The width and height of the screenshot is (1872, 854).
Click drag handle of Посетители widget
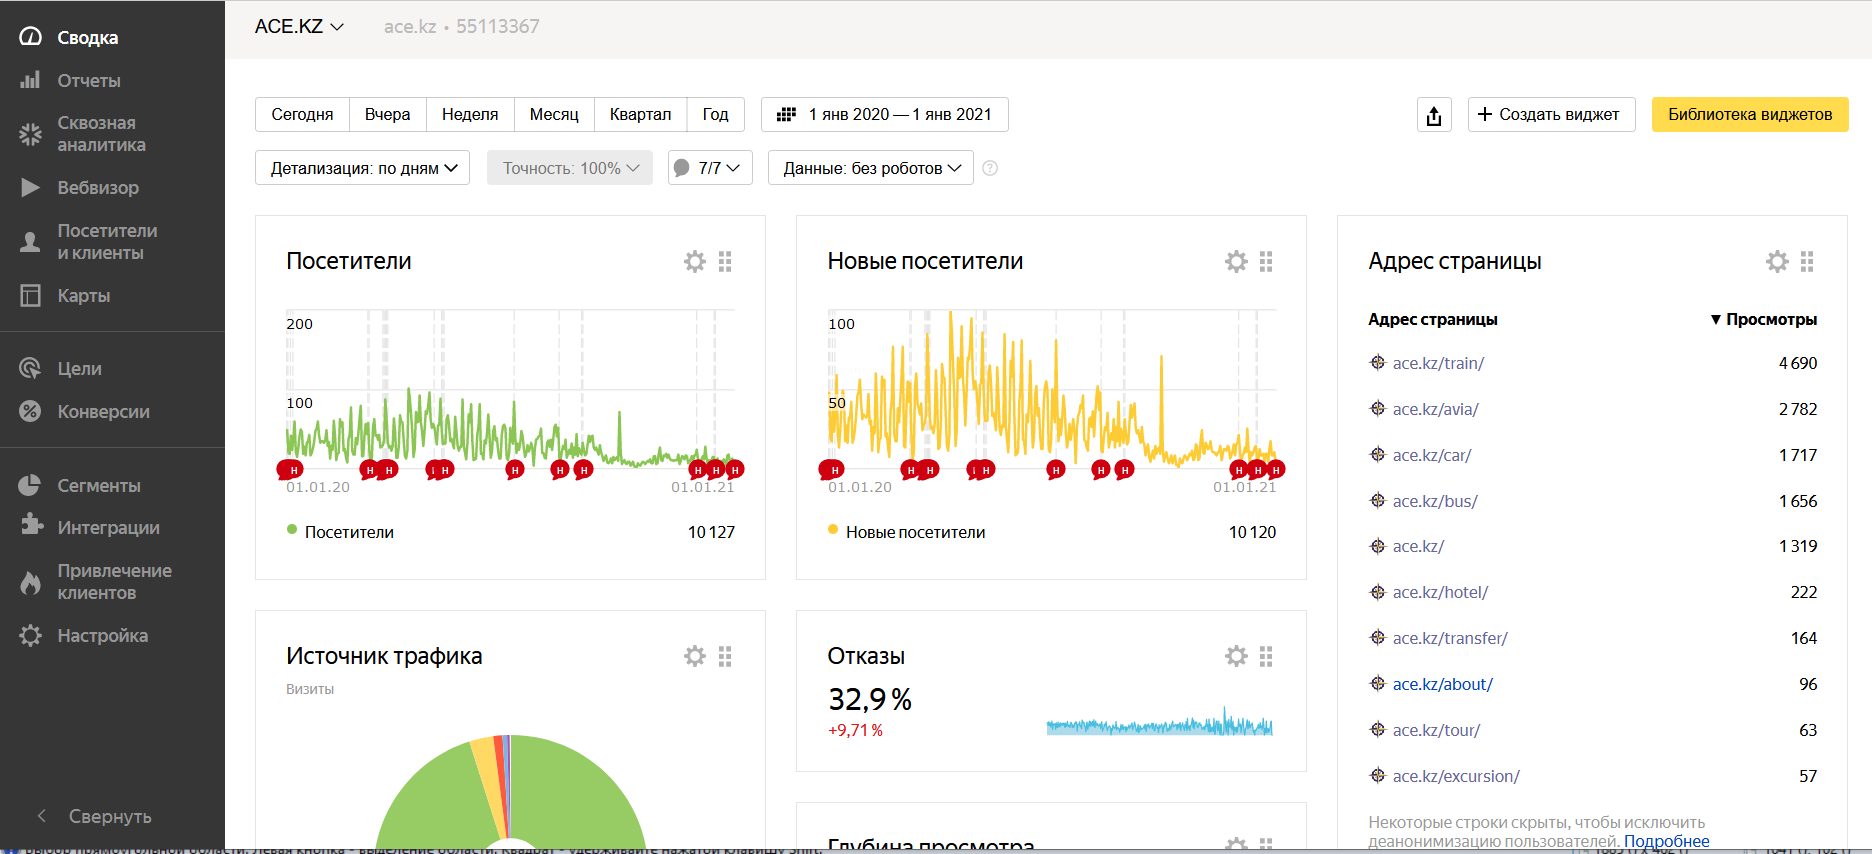pos(725,262)
